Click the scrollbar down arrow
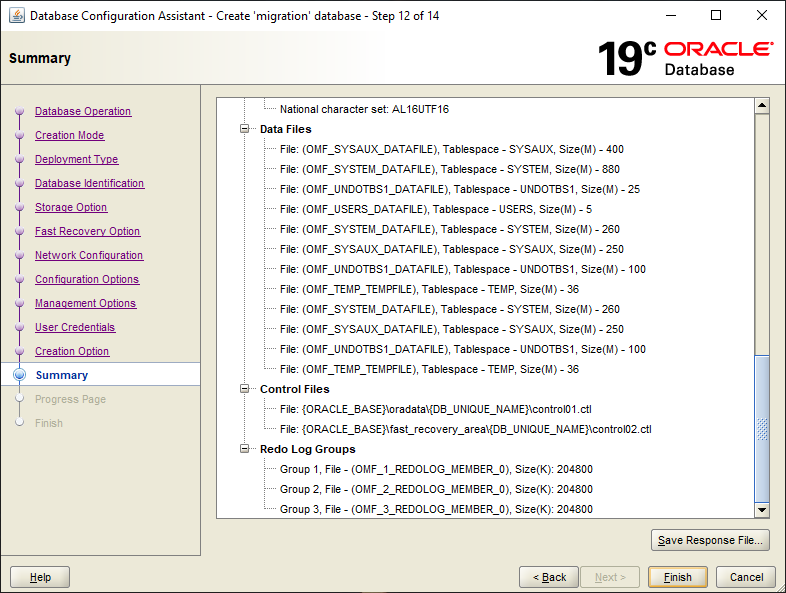 [x=762, y=510]
